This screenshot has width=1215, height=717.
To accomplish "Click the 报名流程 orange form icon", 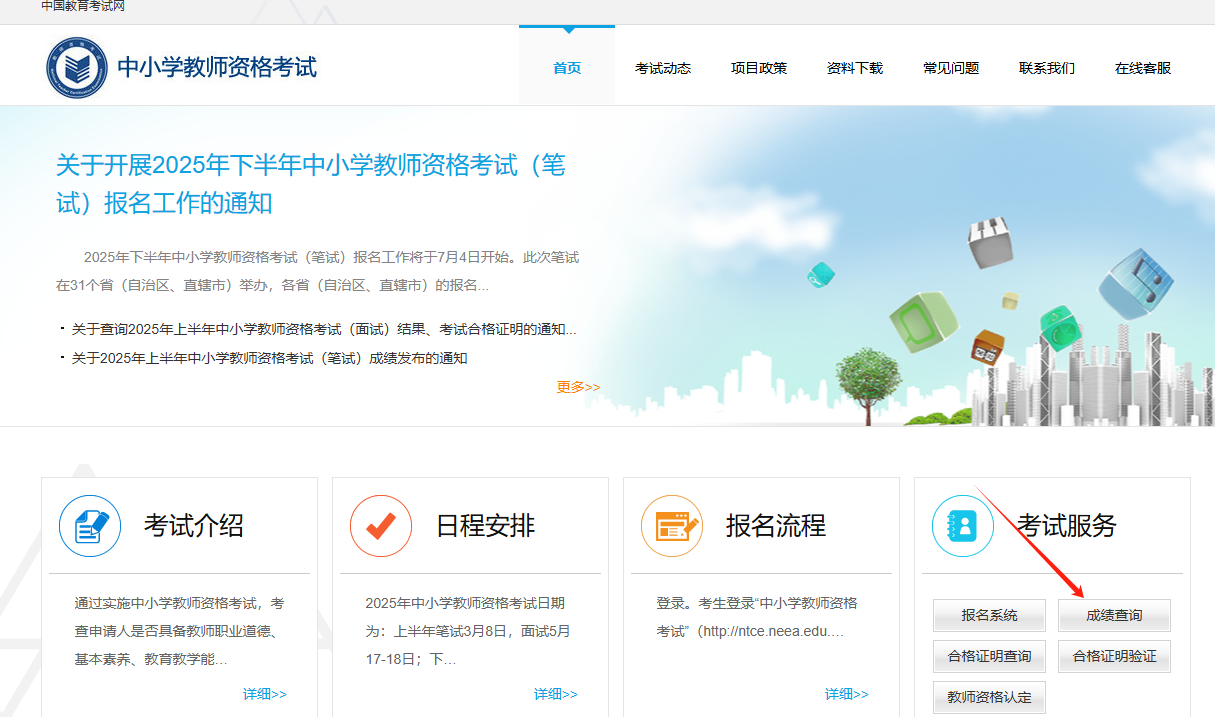I will 672,526.
